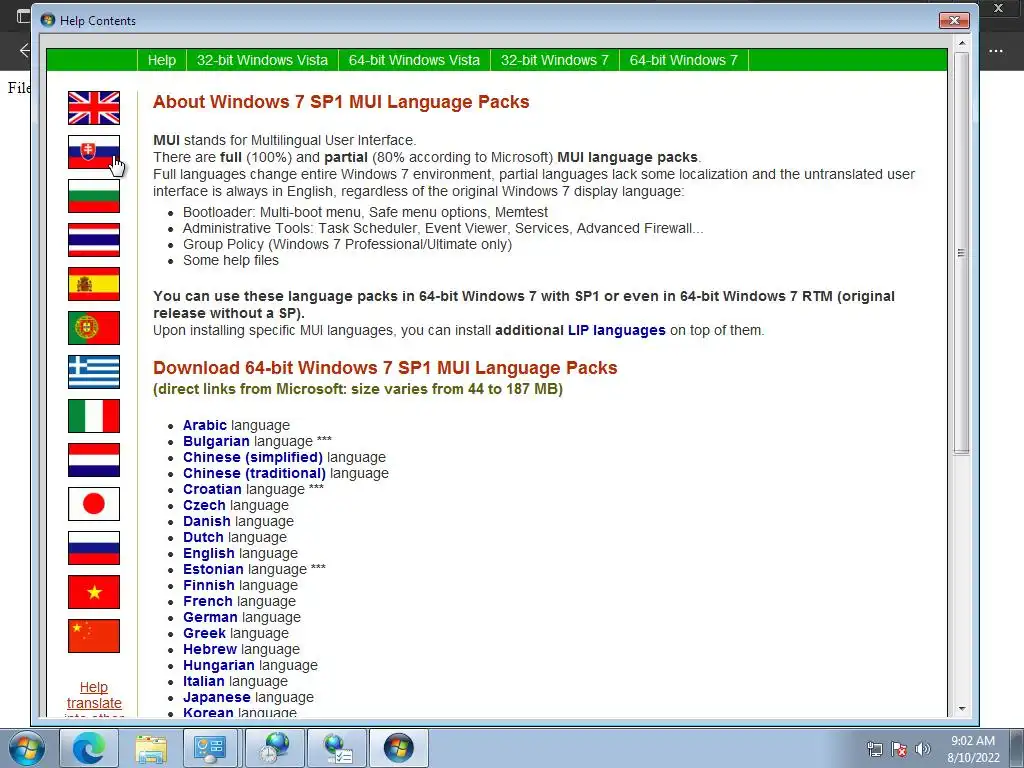Select the Greece flag icon
This screenshot has height=768, width=1024.
pyautogui.click(x=94, y=372)
